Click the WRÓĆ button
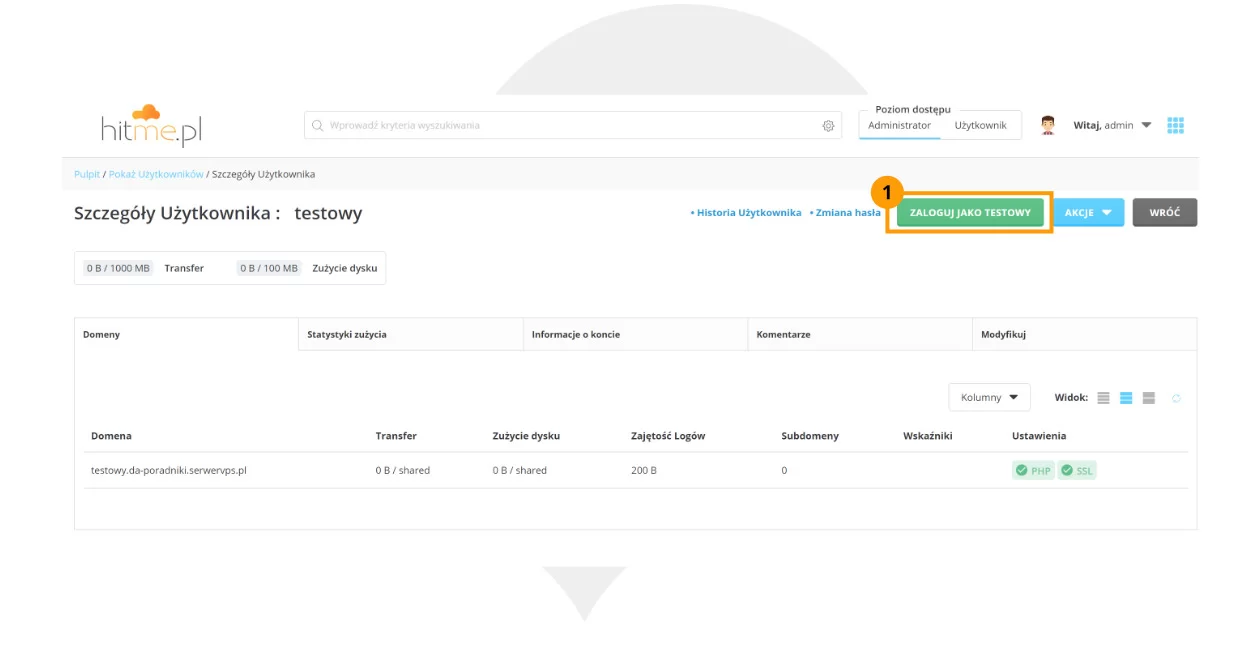 (x=1165, y=213)
